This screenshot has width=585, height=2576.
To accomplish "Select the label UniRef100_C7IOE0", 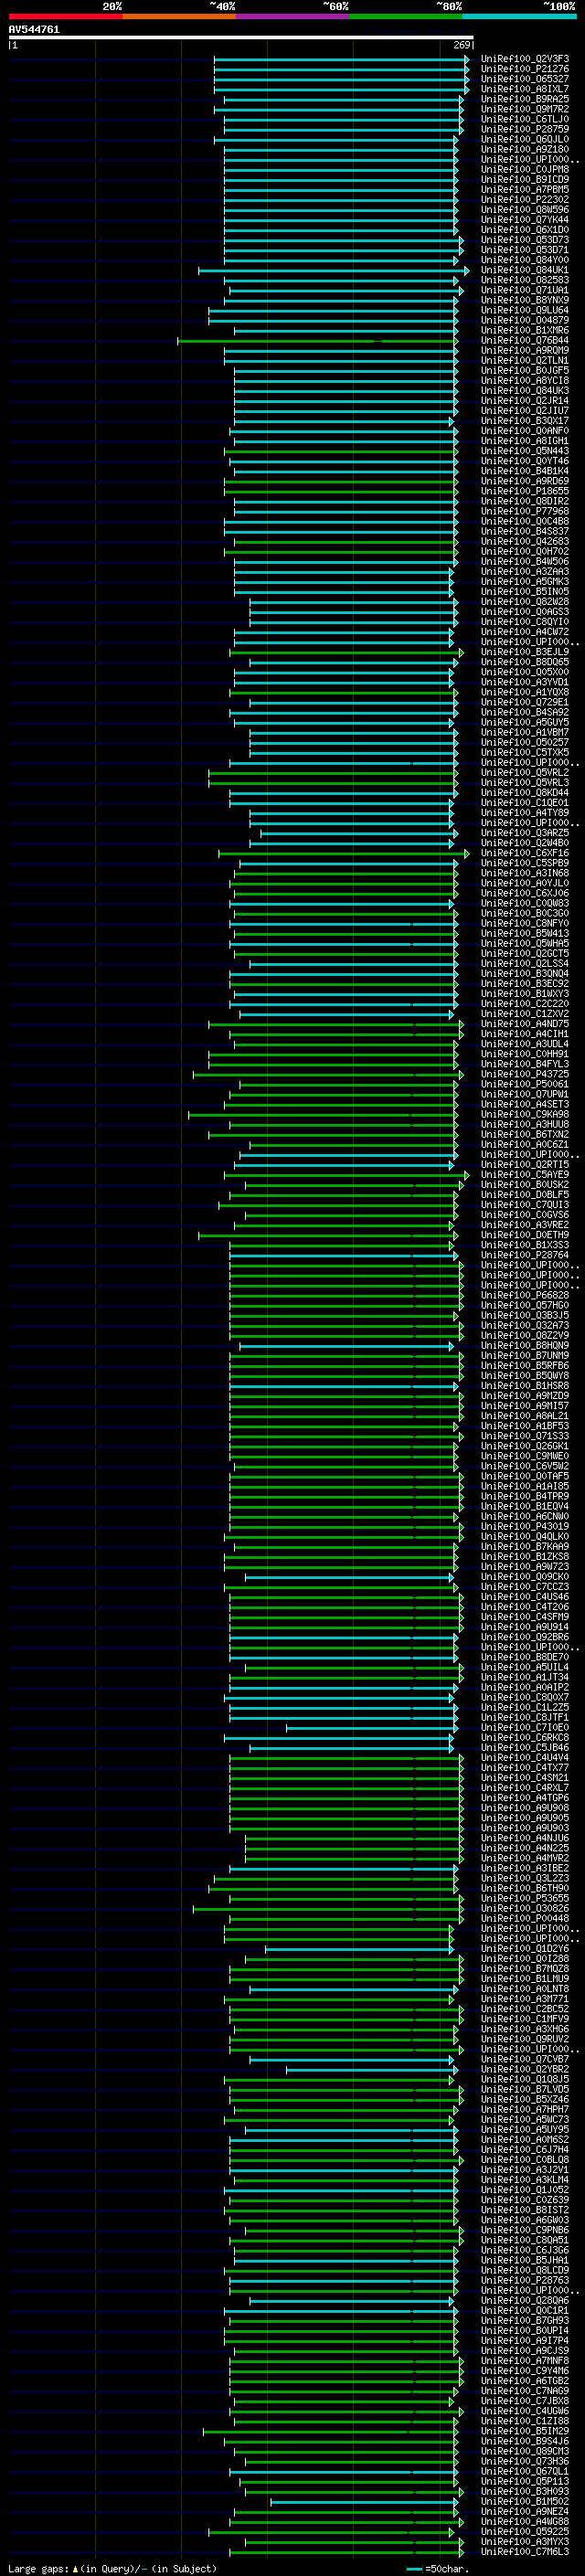I will [525, 1727].
